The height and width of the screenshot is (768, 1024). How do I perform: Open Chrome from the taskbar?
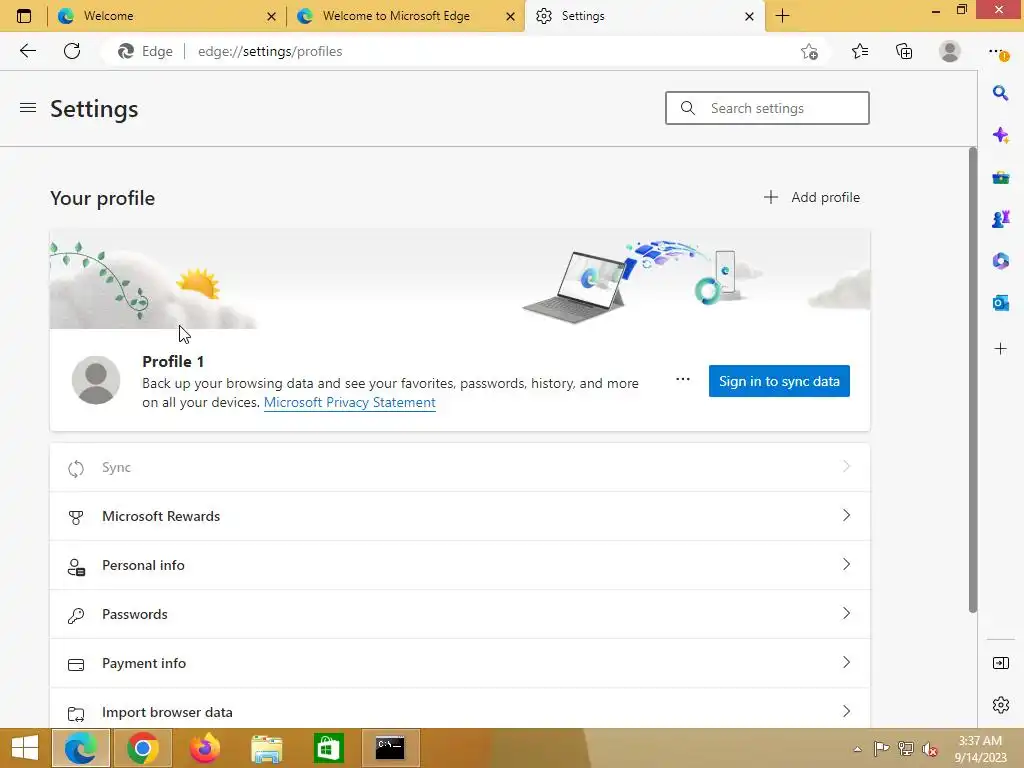[142, 748]
